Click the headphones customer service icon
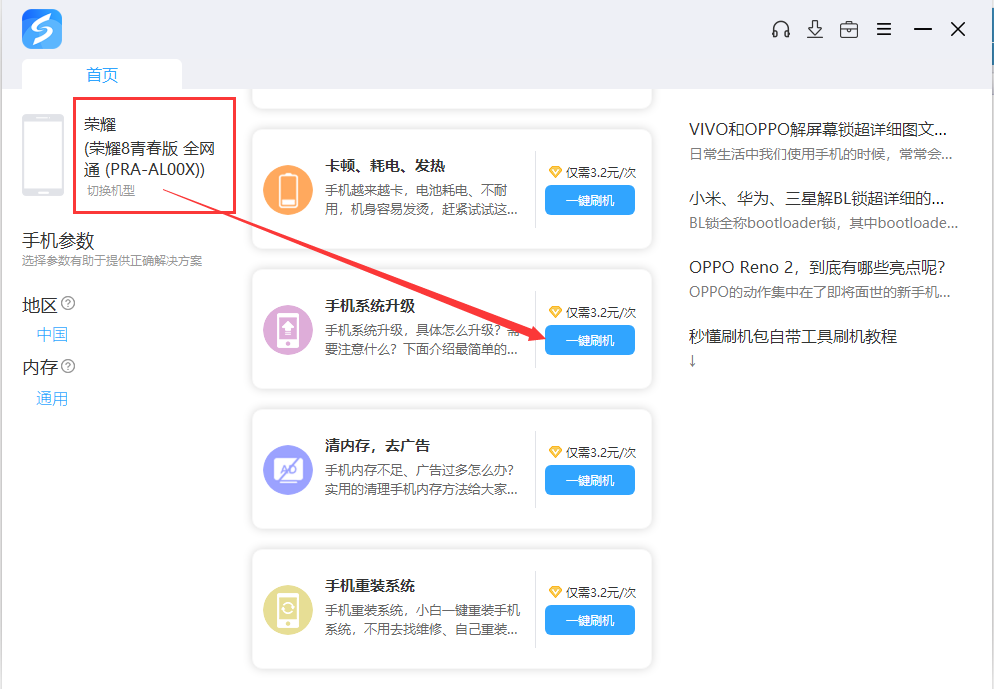Screen dimensions: 994x689 coord(781,29)
